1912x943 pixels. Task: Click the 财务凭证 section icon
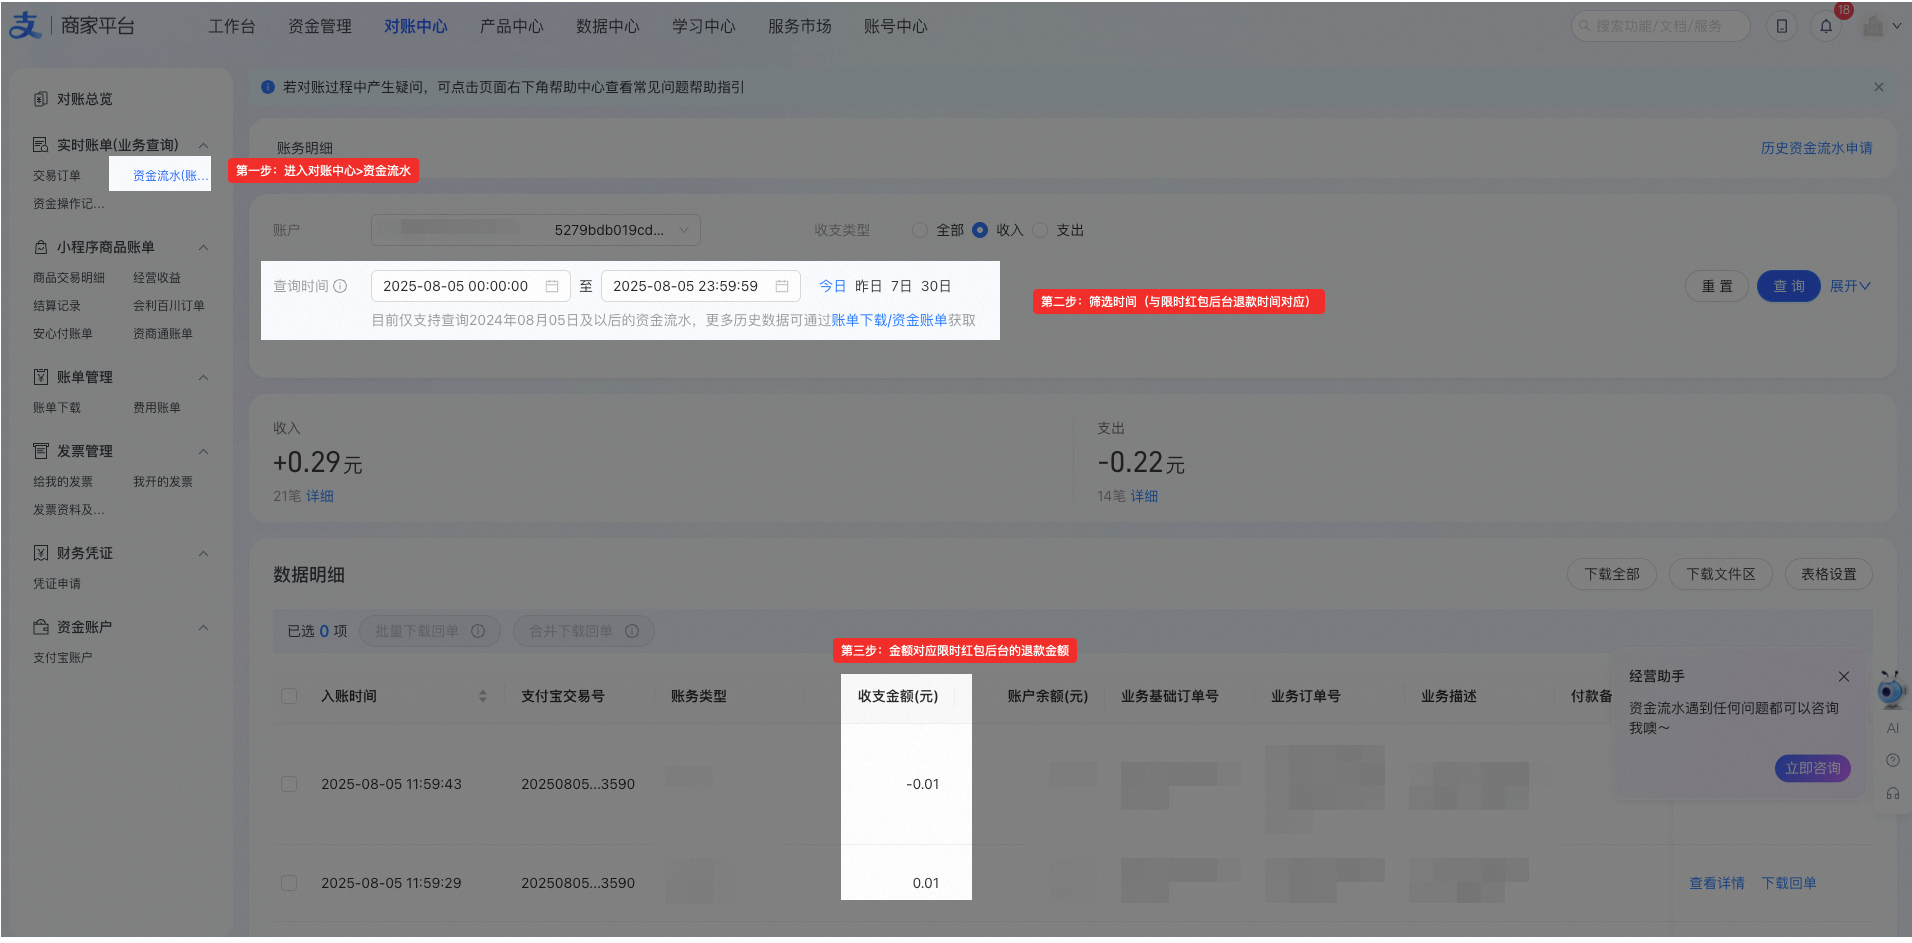pyautogui.click(x=41, y=553)
